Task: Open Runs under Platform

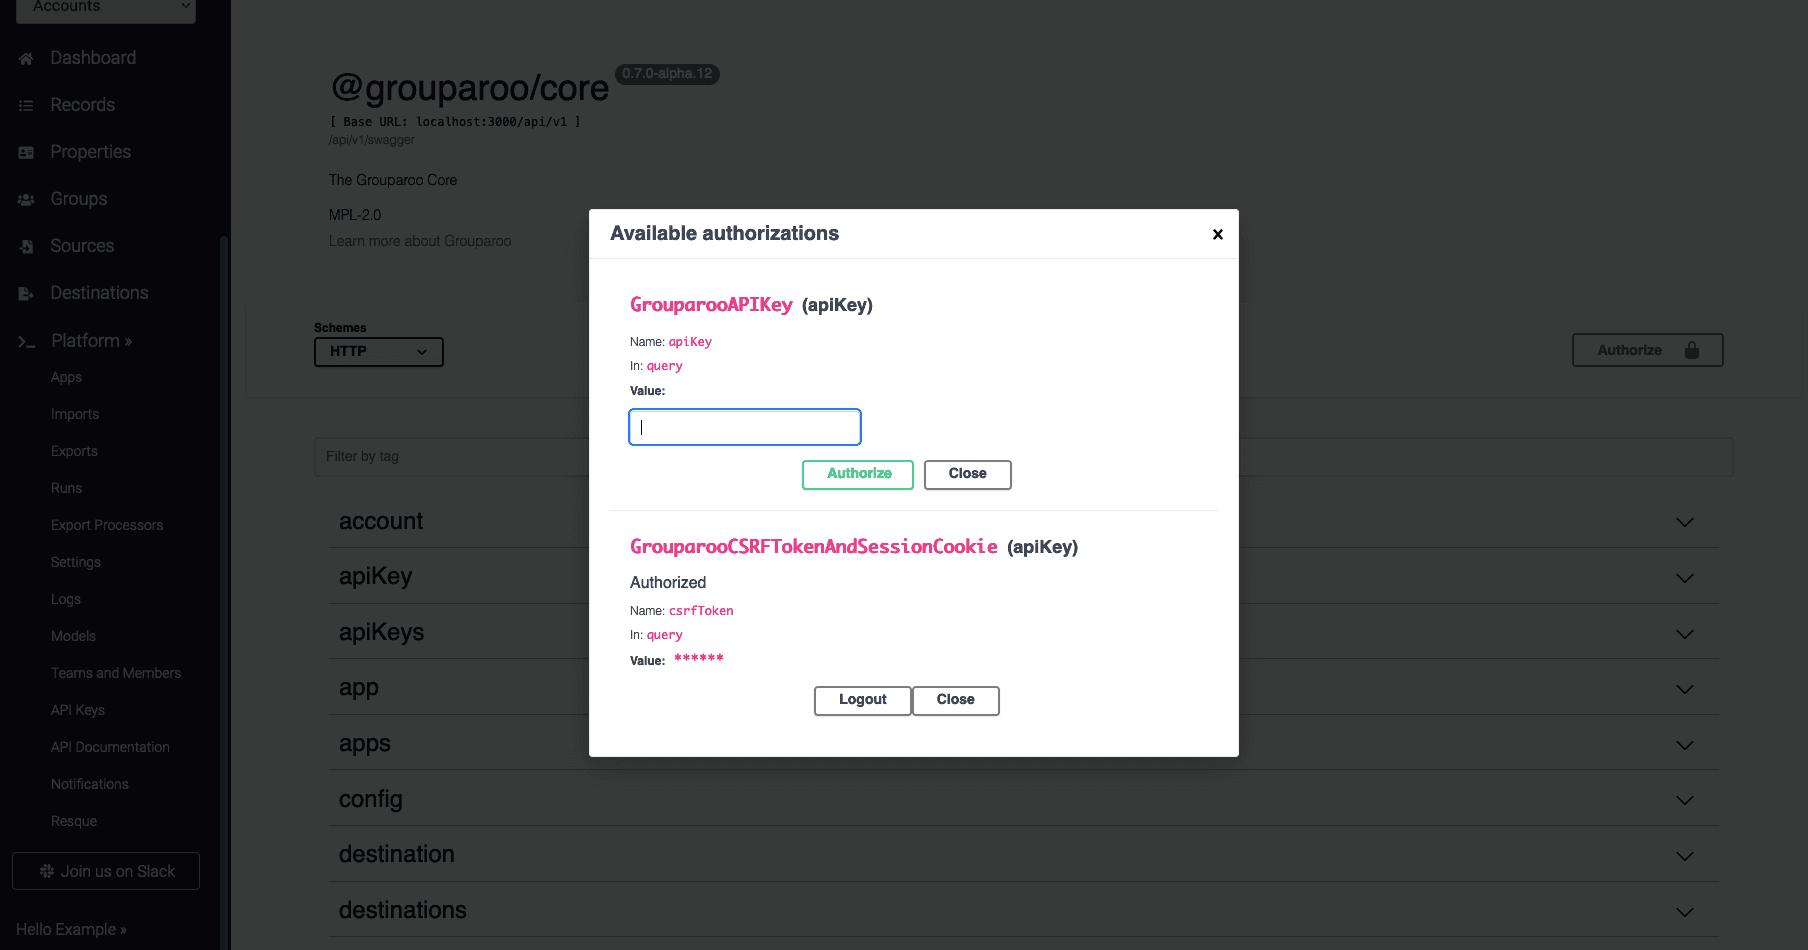Action: tap(66, 488)
